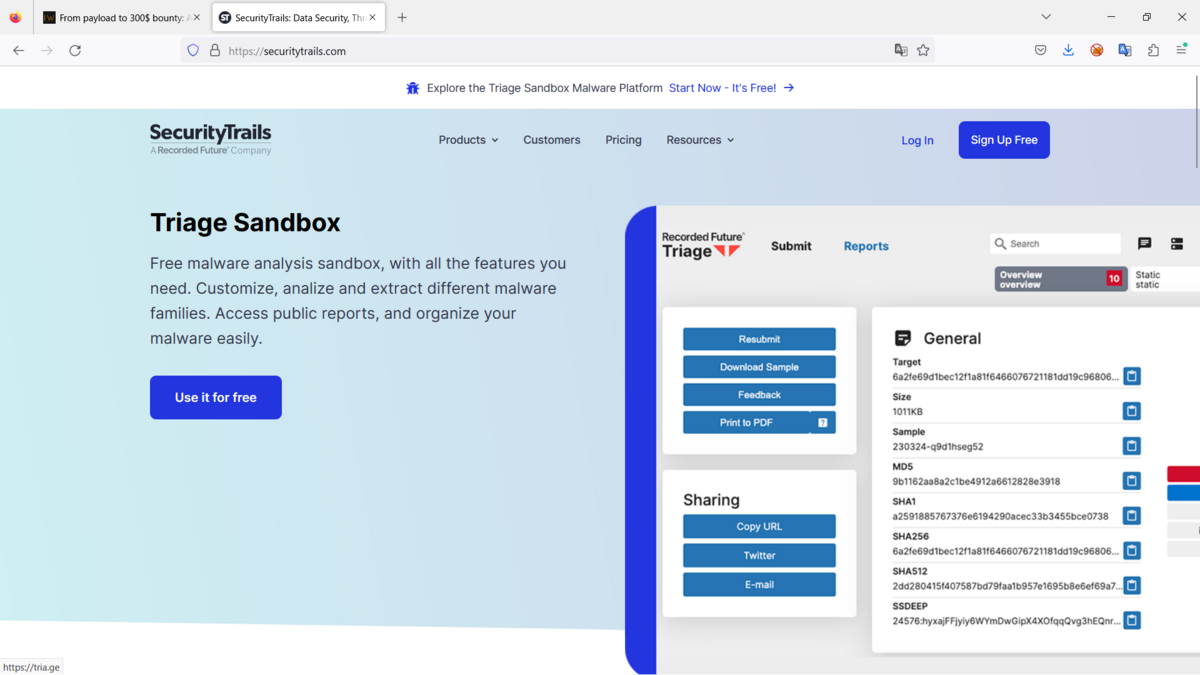The height and width of the screenshot is (675, 1200).
Task: Click the Triage Search field
Action: point(1056,244)
